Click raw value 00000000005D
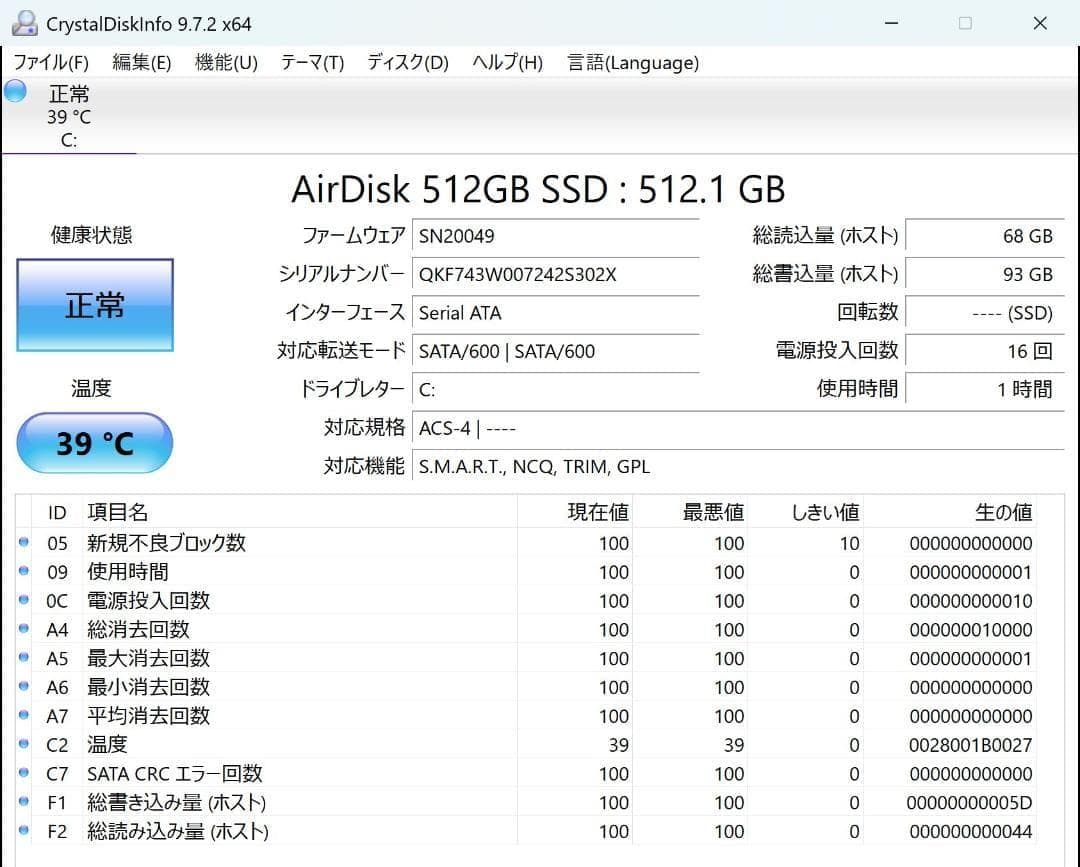The image size is (1080, 867). pyautogui.click(x=969, y=803)
